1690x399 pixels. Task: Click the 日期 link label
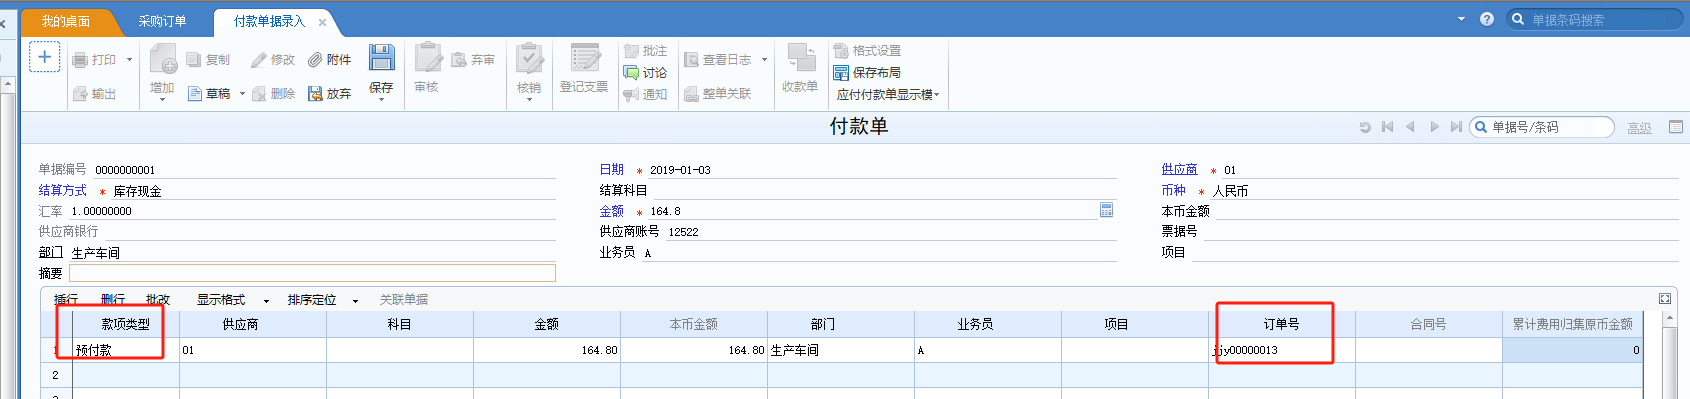[x=612, y=170]
